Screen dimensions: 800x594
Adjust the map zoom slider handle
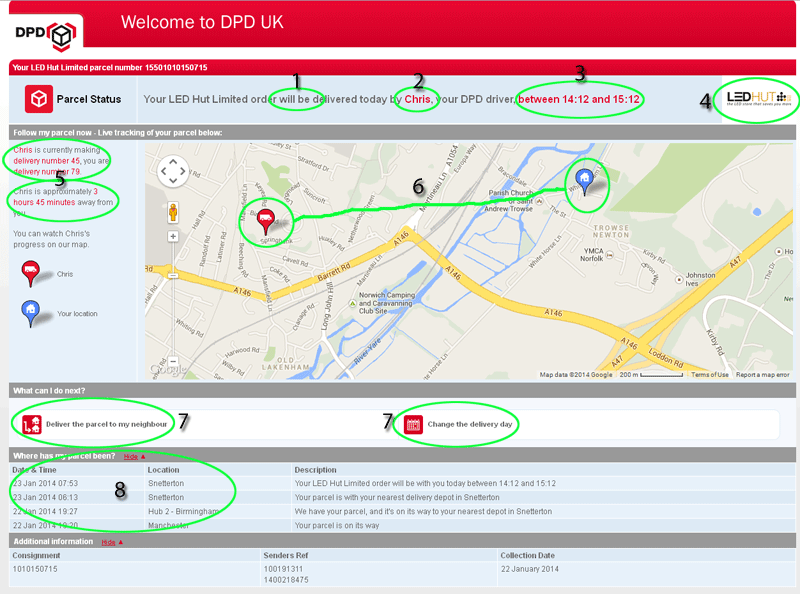(x=173, y=276)
